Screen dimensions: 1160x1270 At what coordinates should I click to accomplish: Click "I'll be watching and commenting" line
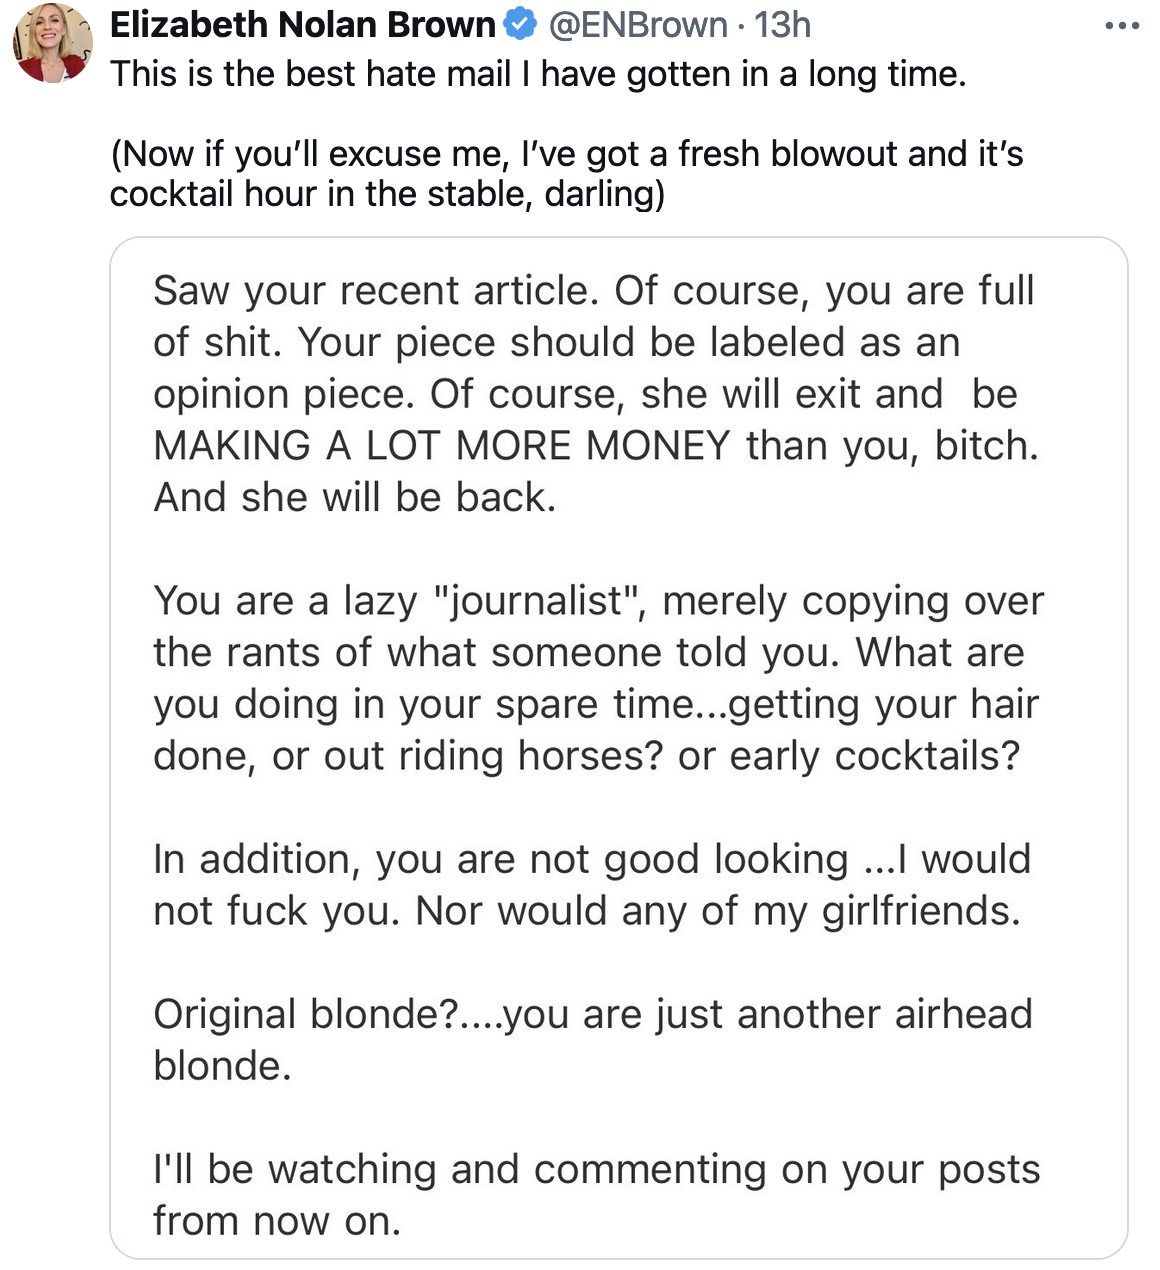(596, 1170)
